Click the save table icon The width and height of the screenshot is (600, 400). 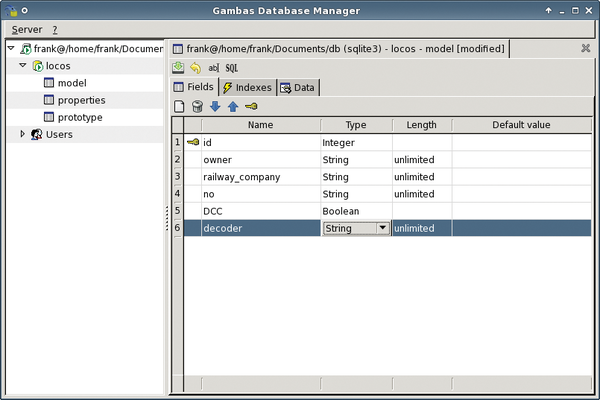coord(178,68)
